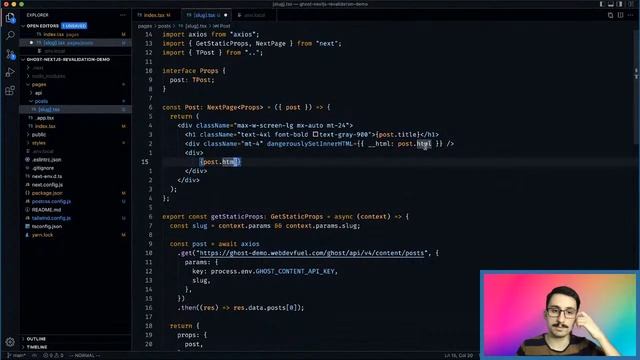This screenshot has height=360, width=640.
Task: Open the editor's more actions ellipsis
Action: pos(631,15)
